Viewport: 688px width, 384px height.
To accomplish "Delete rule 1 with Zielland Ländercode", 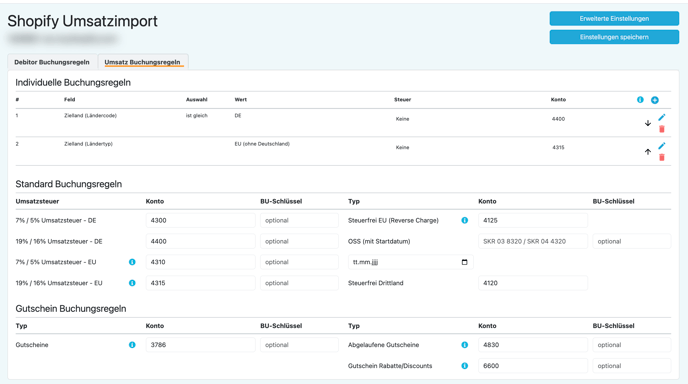I will tap(662, 129).
